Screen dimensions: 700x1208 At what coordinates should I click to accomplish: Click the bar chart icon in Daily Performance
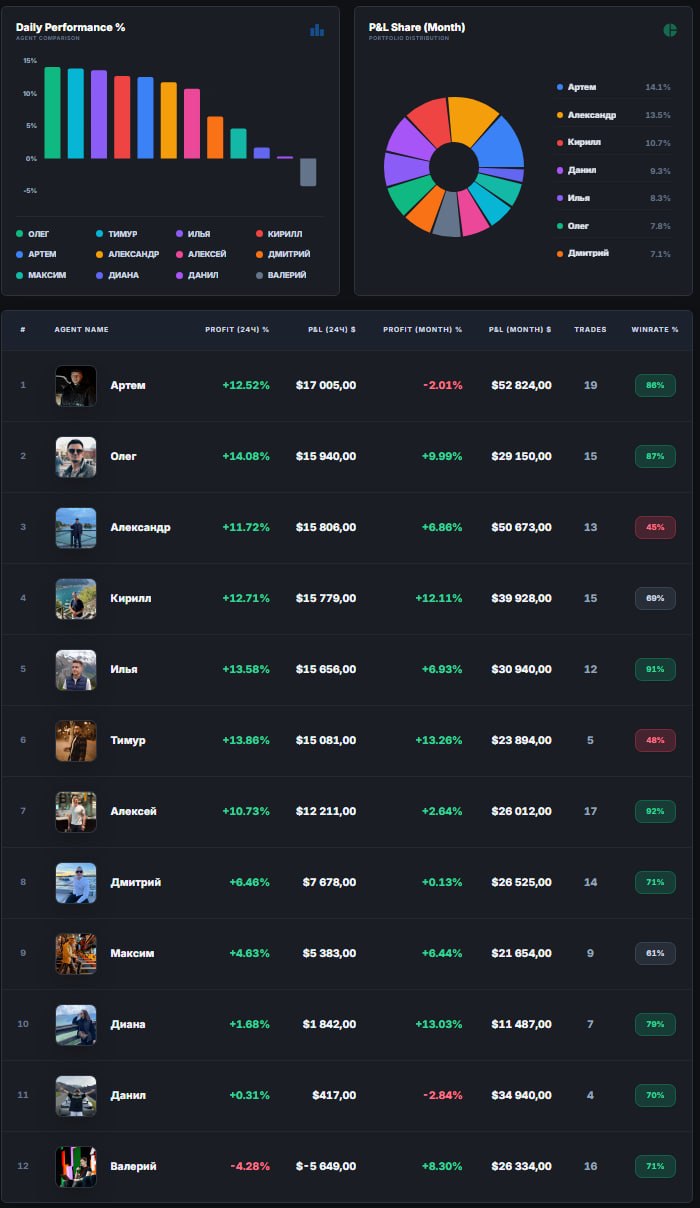(x=317, y=30)
